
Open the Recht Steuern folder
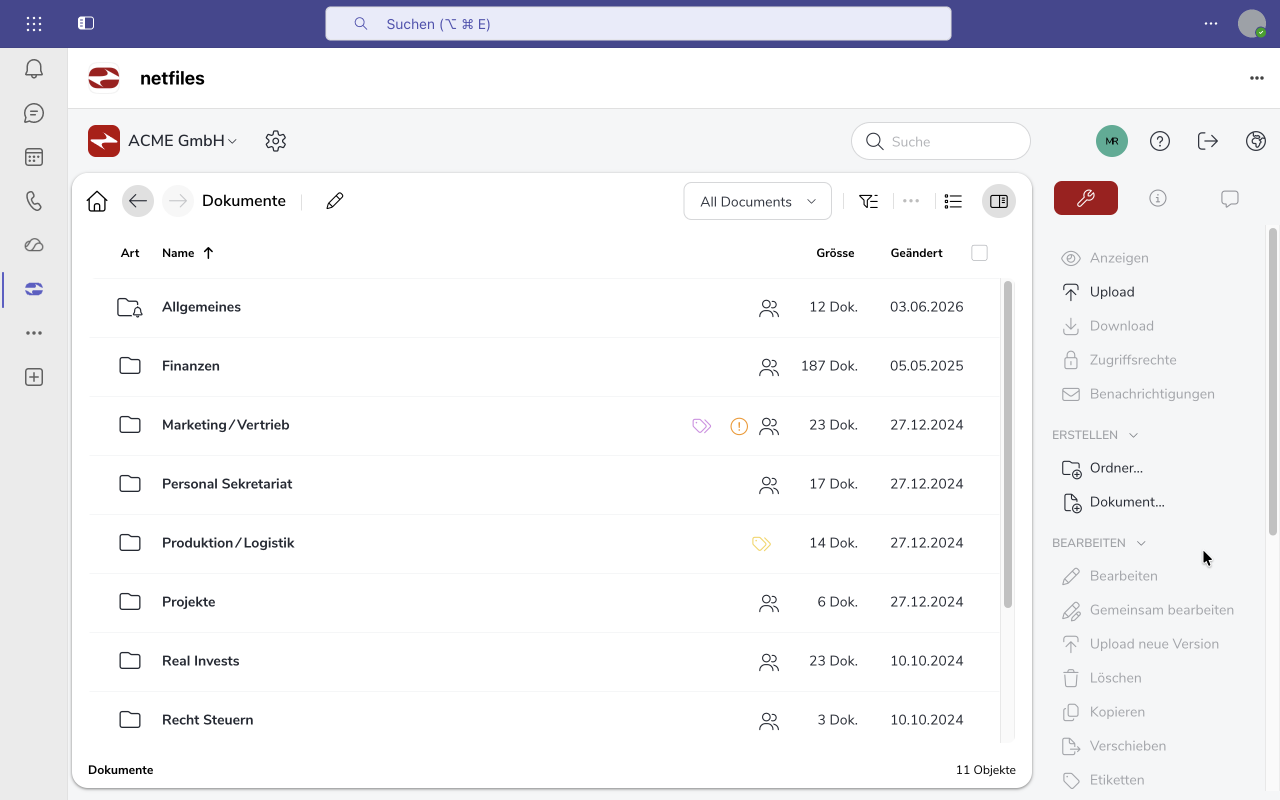click(207, 720)
